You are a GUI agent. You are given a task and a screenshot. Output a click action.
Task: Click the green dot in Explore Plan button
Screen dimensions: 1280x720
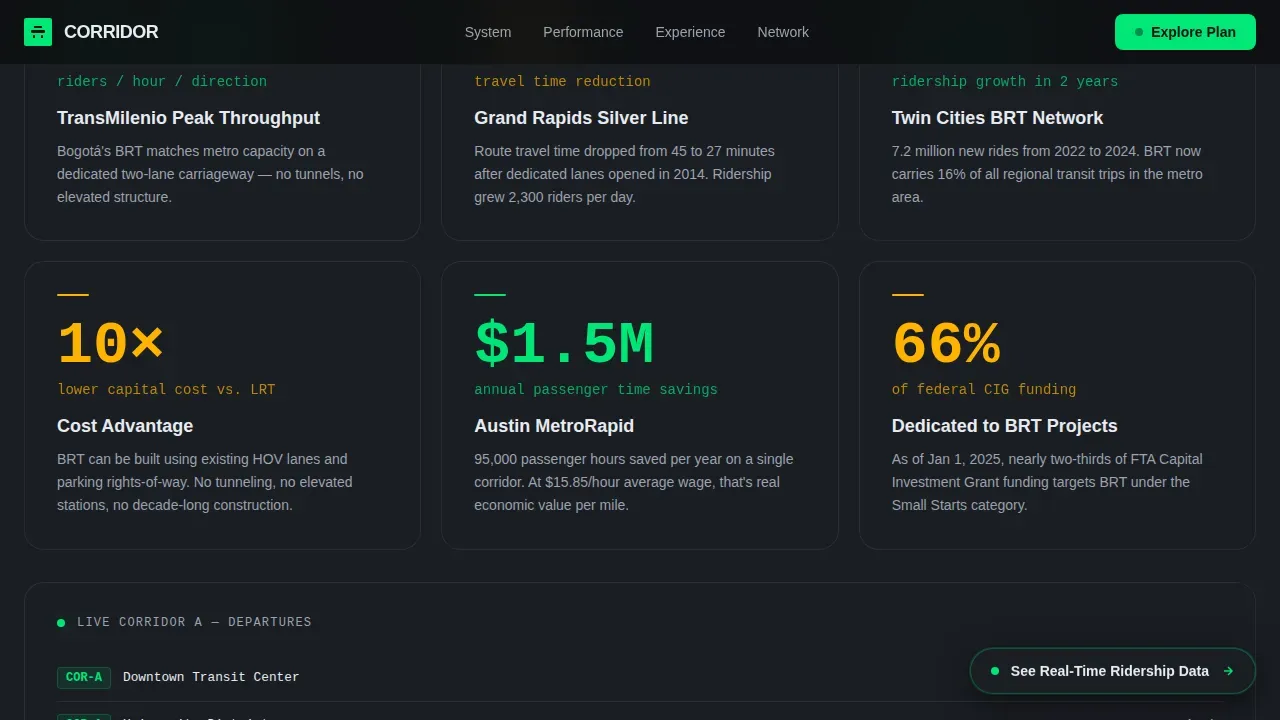[x=1139, y=32]
